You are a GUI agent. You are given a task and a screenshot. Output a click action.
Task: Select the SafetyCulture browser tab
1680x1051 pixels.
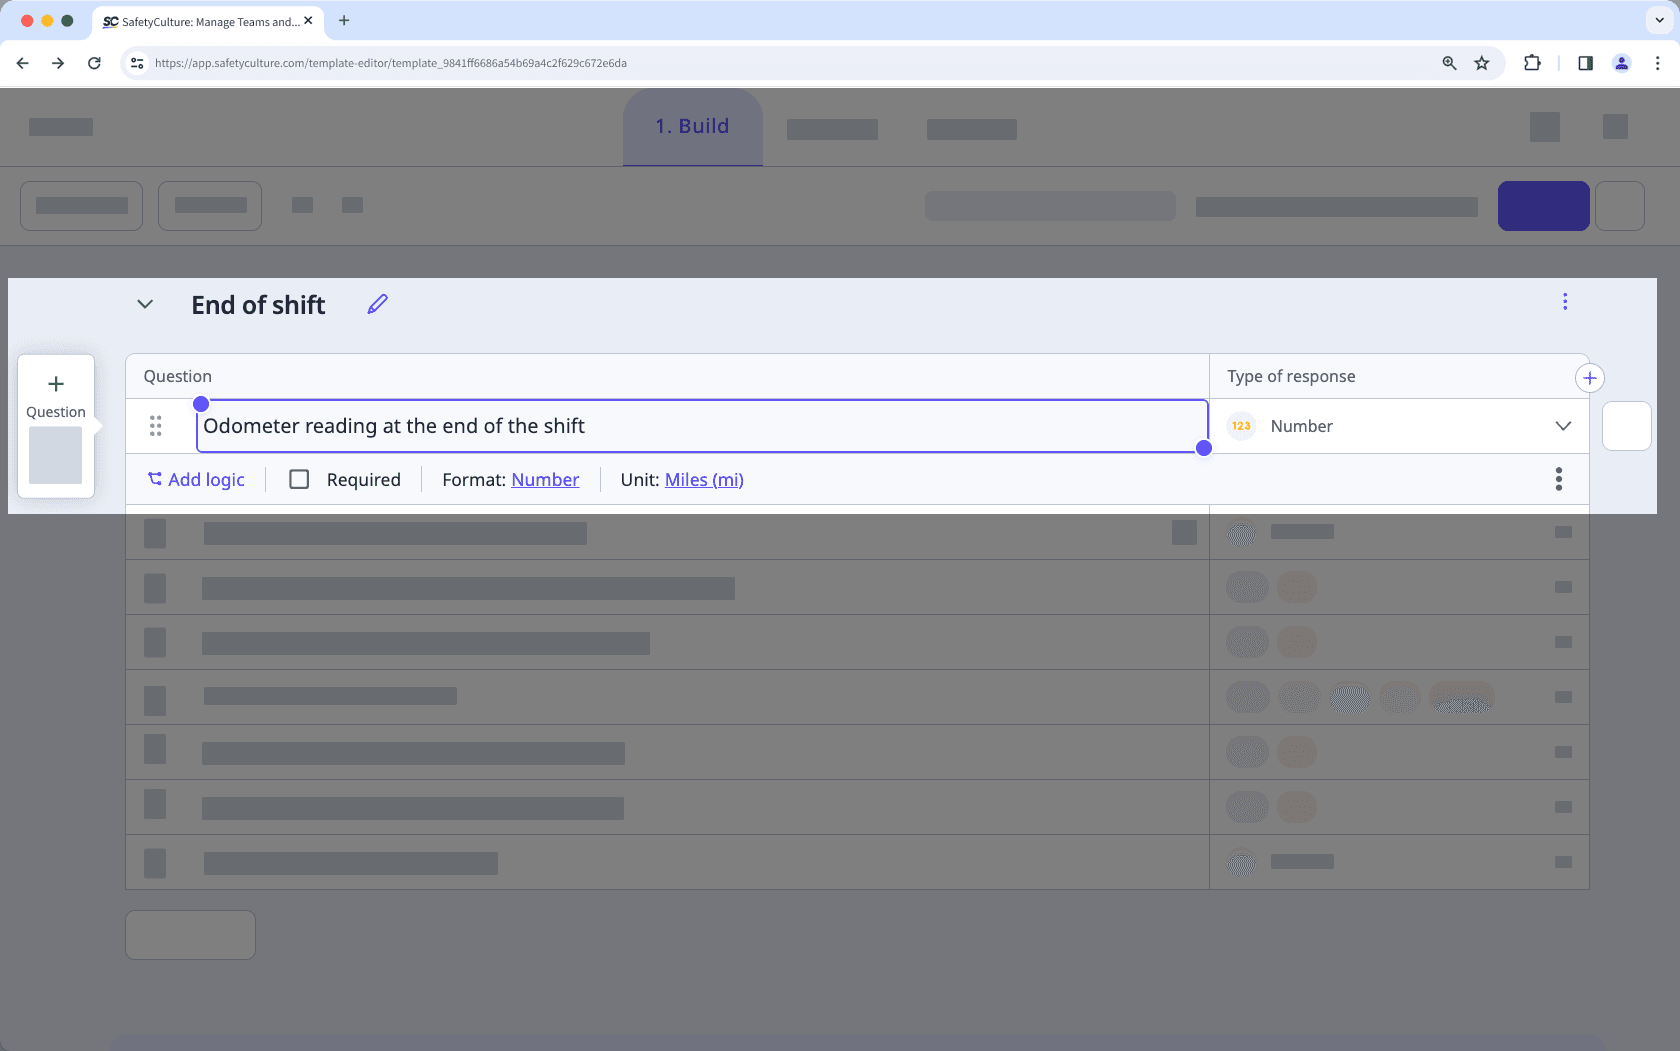pos(200,21)
